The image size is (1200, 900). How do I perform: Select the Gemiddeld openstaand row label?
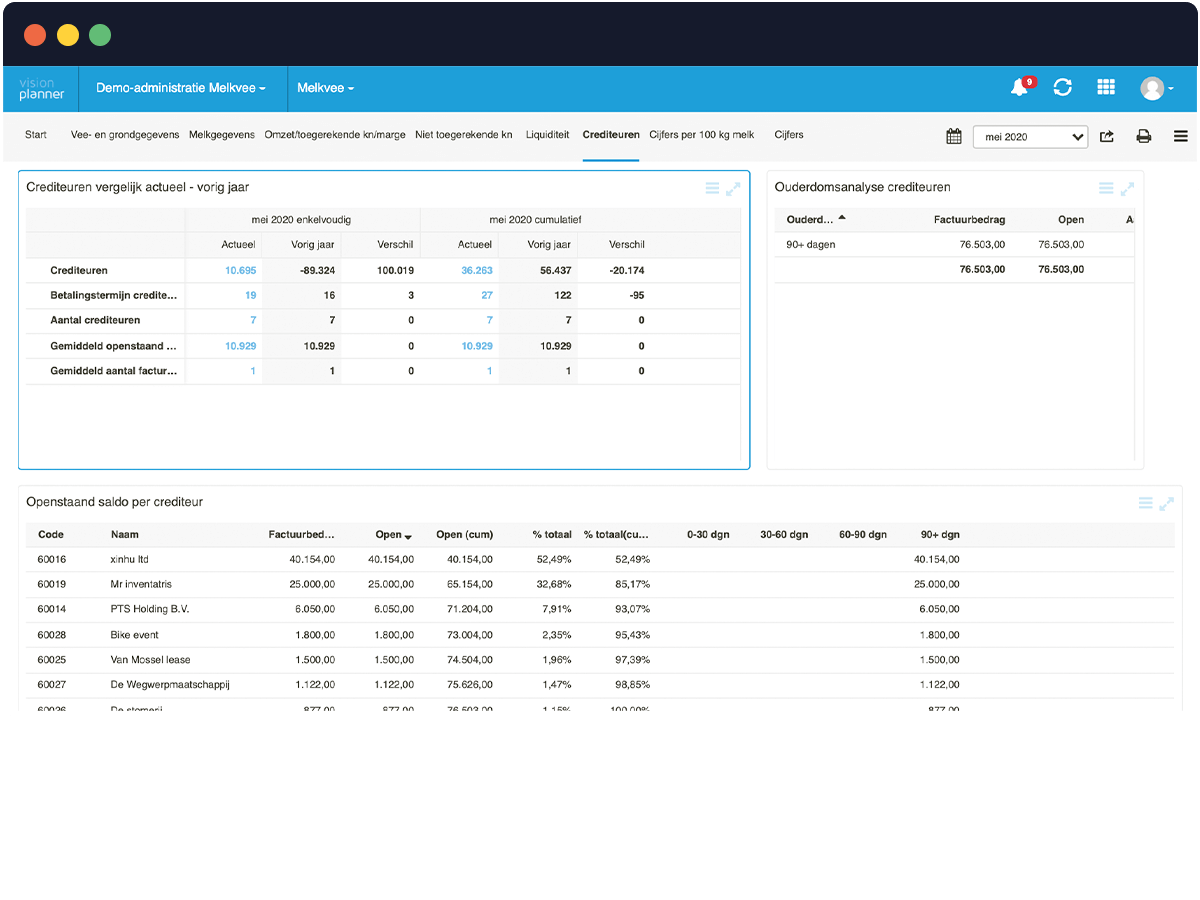pos(113,346)
